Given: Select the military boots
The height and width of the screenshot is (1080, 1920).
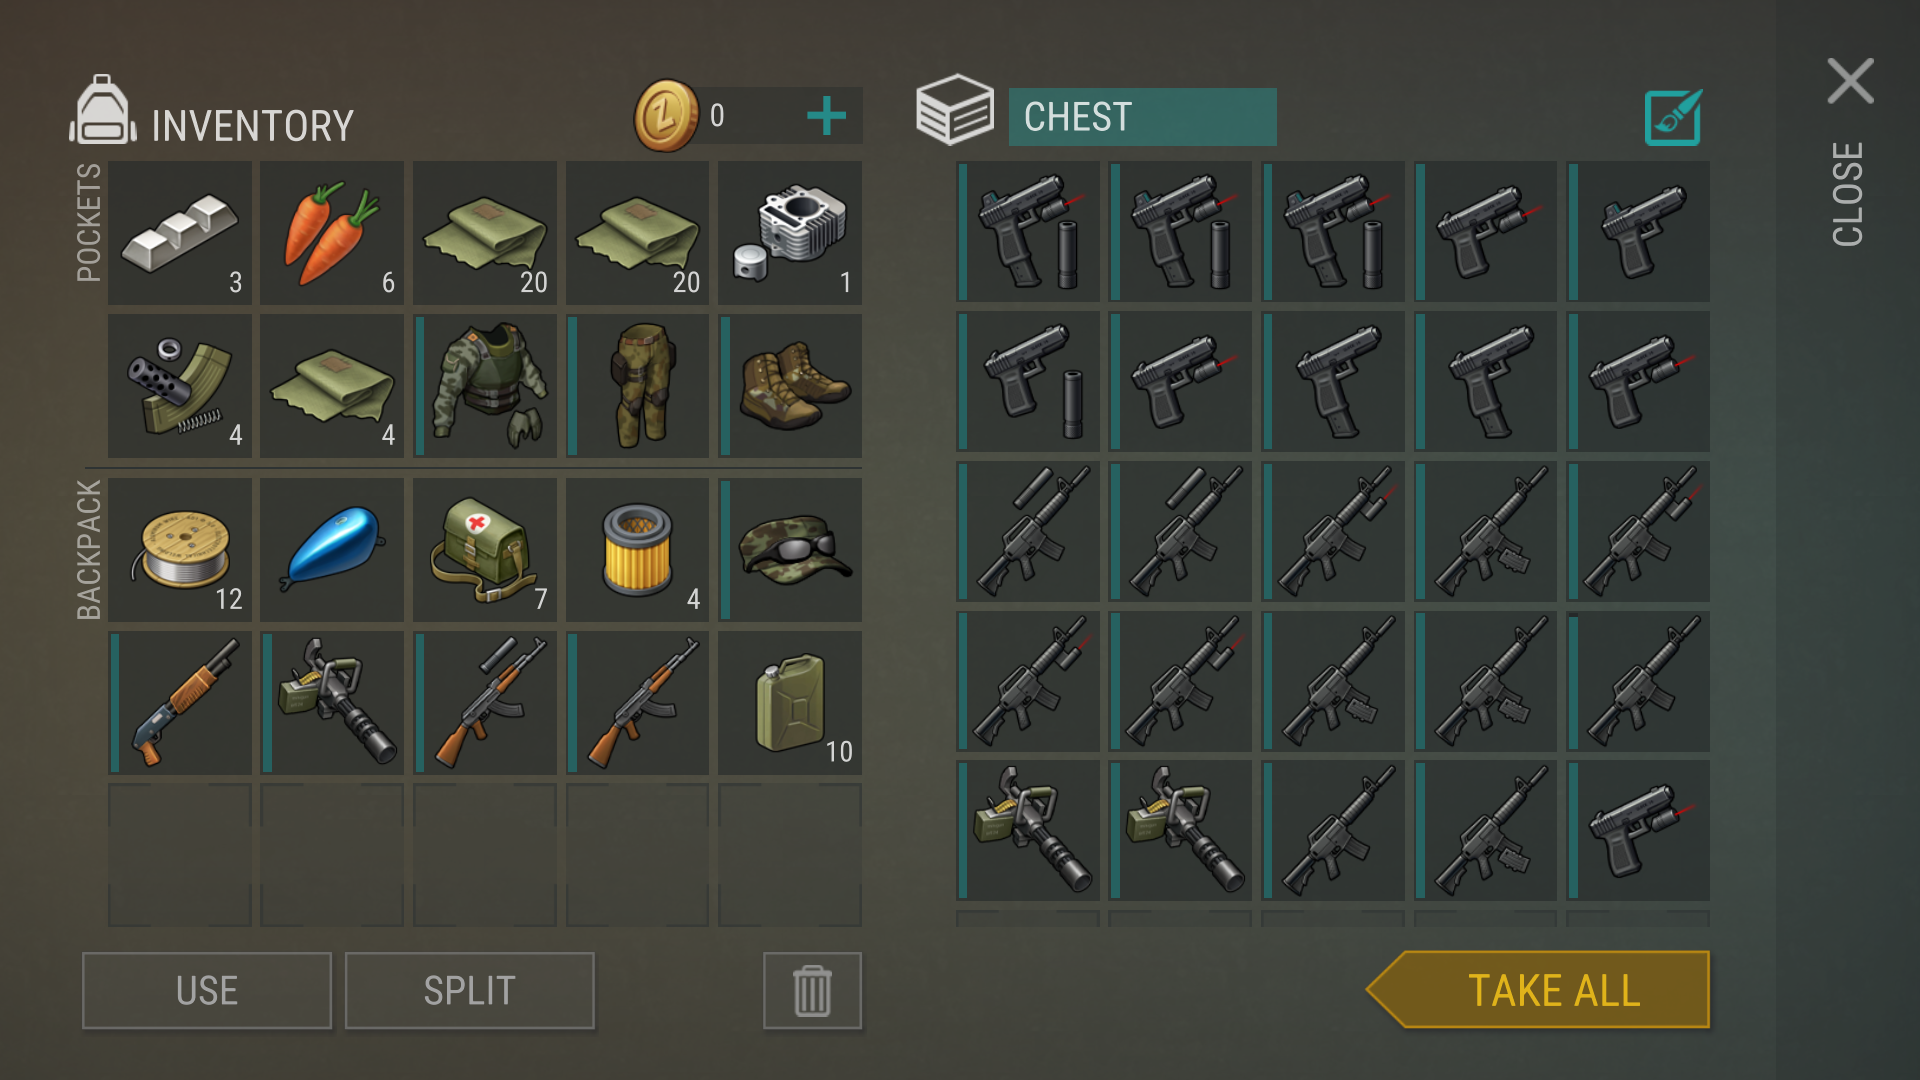Looking at the screenshot, I should [x=790, y=386].
